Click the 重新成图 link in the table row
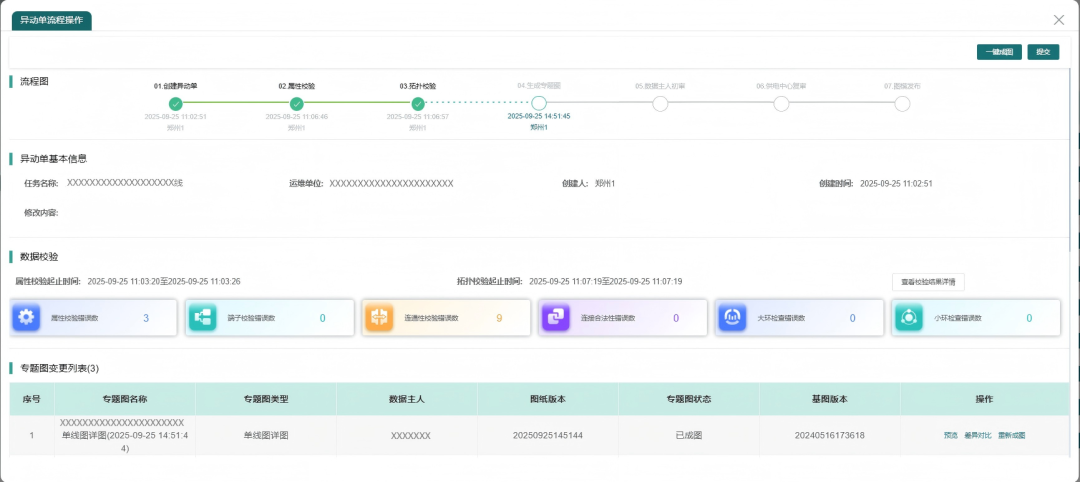Screen dimensions: 1080x482 [x=1011, y=435]
